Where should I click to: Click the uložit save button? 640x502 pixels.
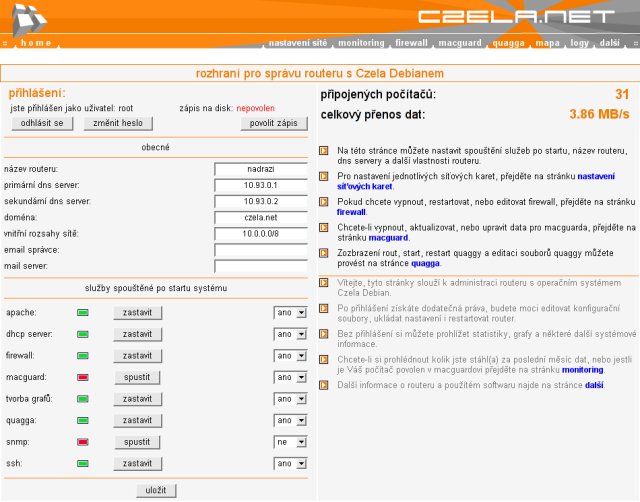click(x=155, y=490)
